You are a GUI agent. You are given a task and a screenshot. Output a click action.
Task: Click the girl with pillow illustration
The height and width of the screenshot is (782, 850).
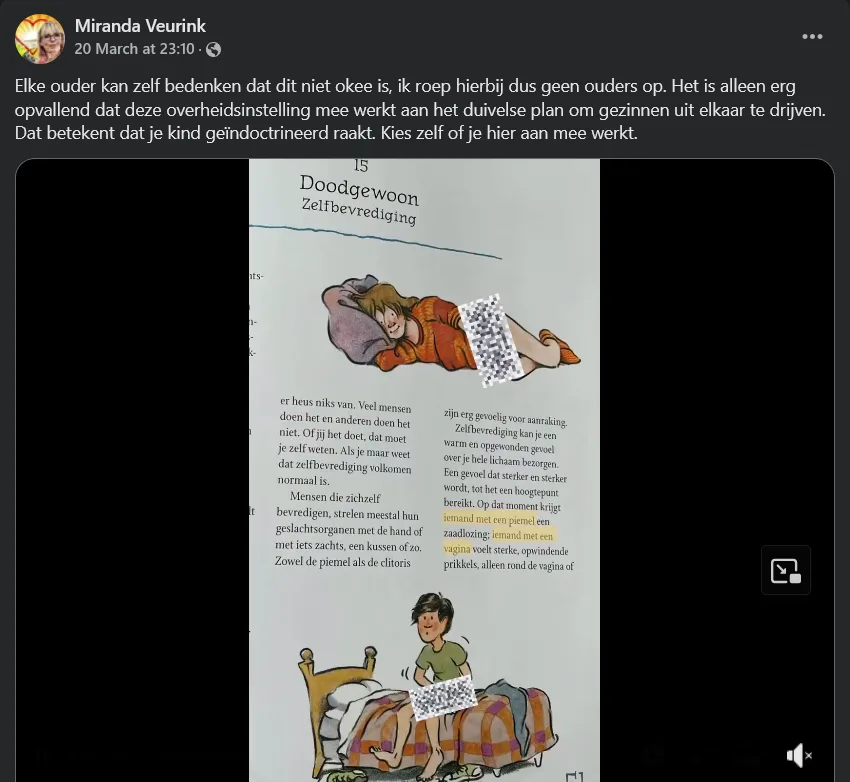point(450,329)
